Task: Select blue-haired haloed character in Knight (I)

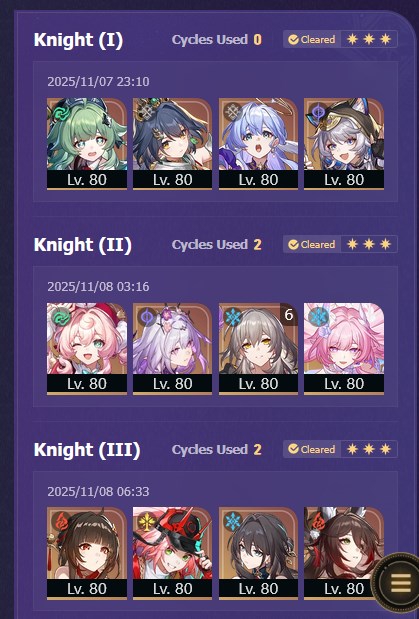Action: pyautogui.click(x=258, y=144)
